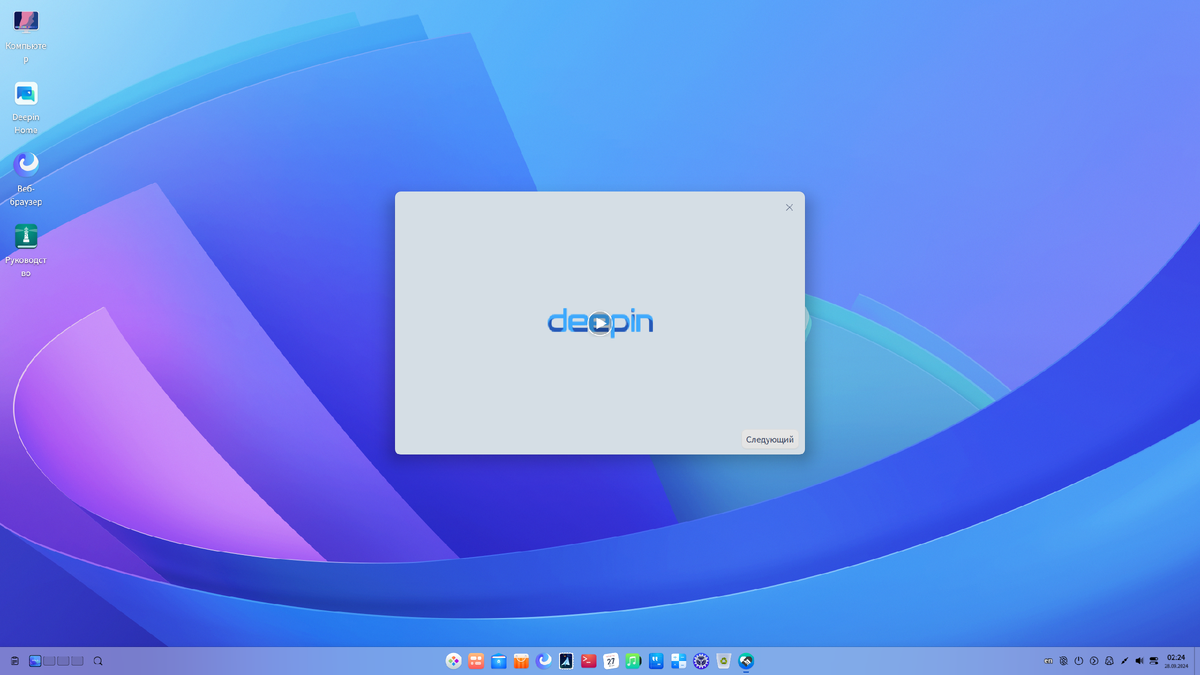
Task: Switch to the second workspace
Action: tap(49, 661)
